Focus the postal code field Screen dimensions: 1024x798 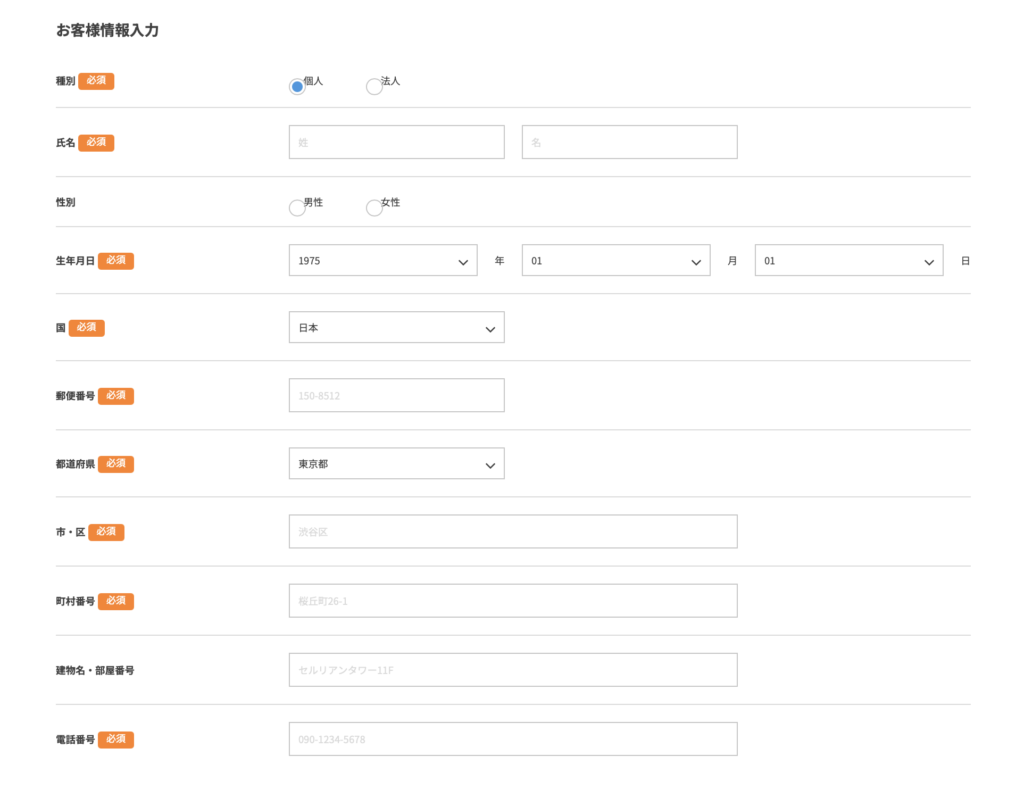click(396, 396)
